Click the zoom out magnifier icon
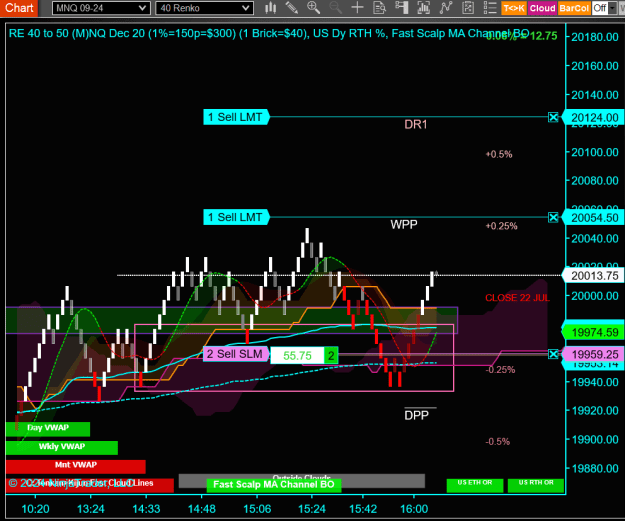 point(335,8)
